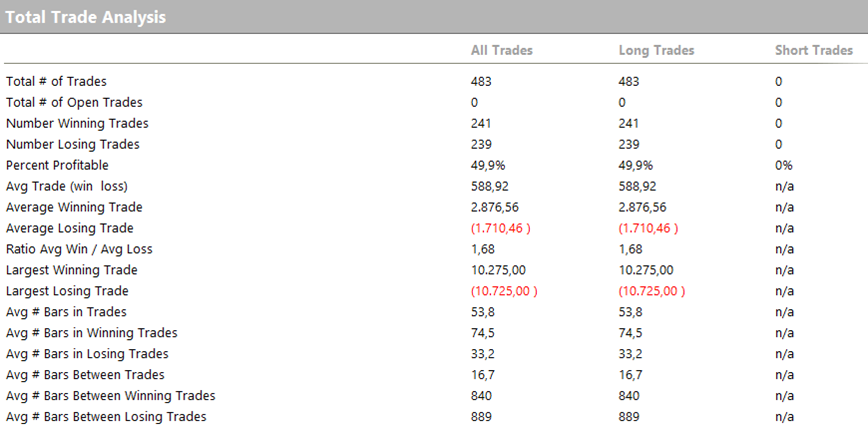Click the 49,9% value in All Trades column
This screenshot has width=868, height=425.
pos(488,165)
